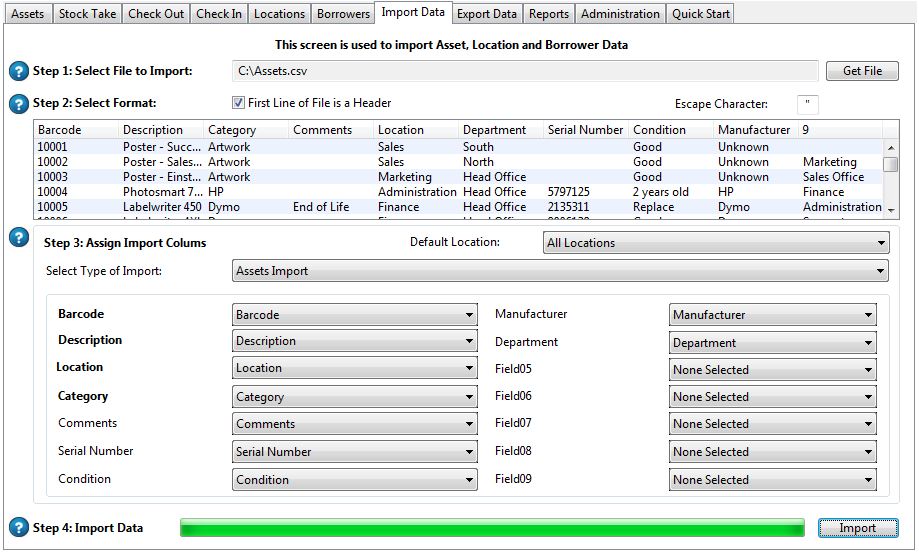
Task: Expand the Serial Number mapping dropdown
Action: click(354, 452)
